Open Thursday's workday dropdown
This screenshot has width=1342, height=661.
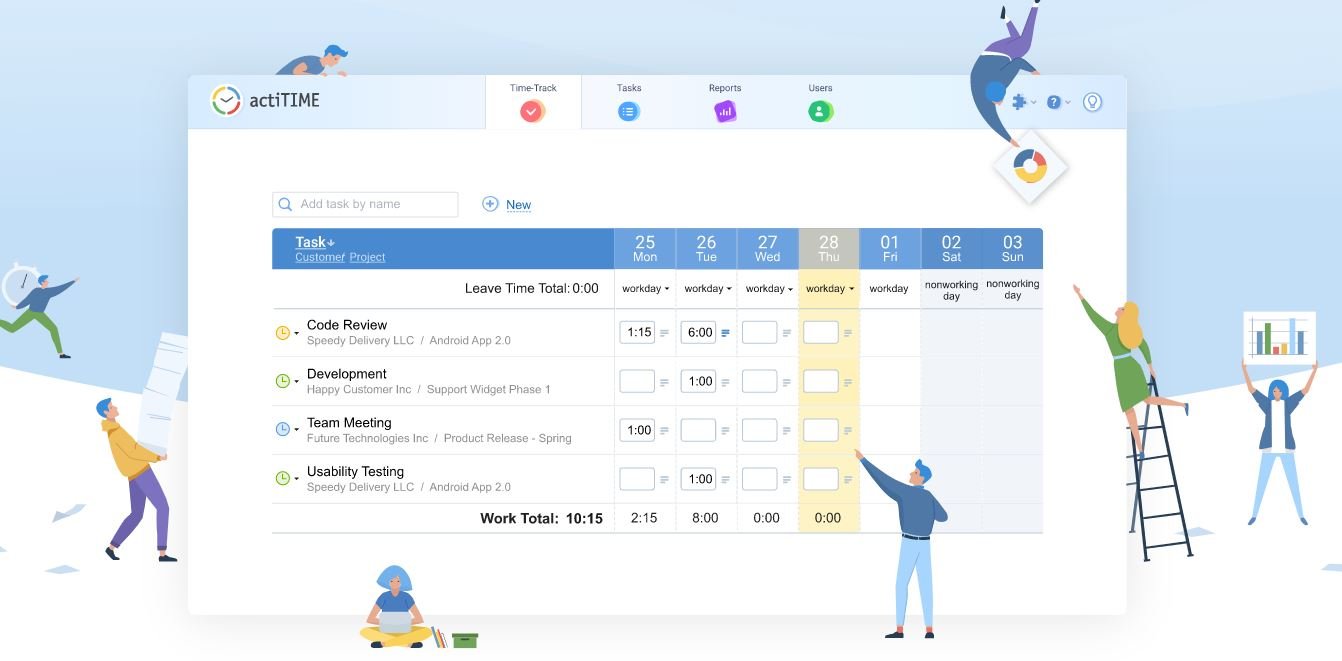point(829,289)
